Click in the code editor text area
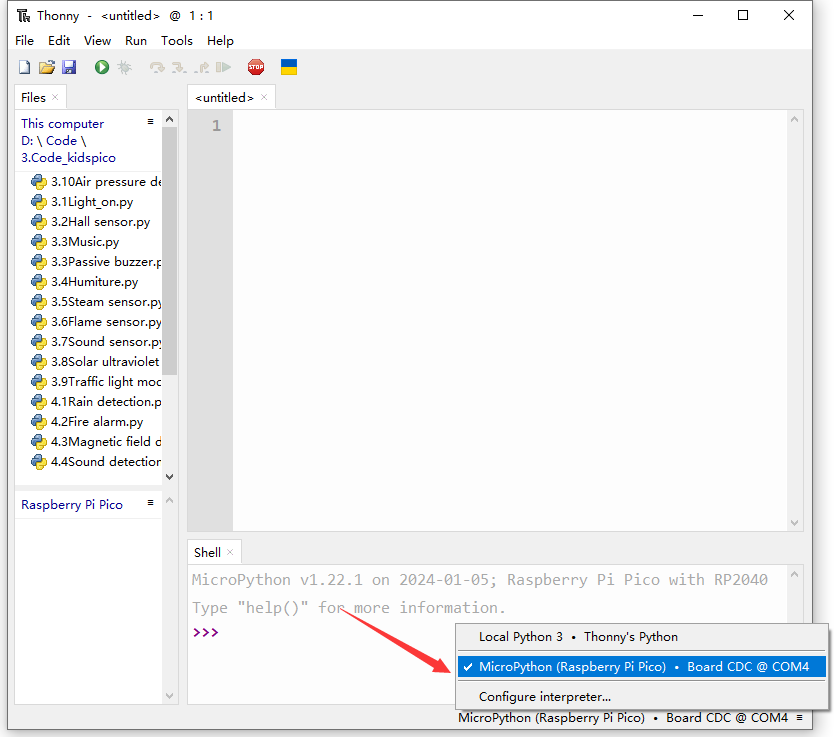834x737 pixels. [510, 321]
